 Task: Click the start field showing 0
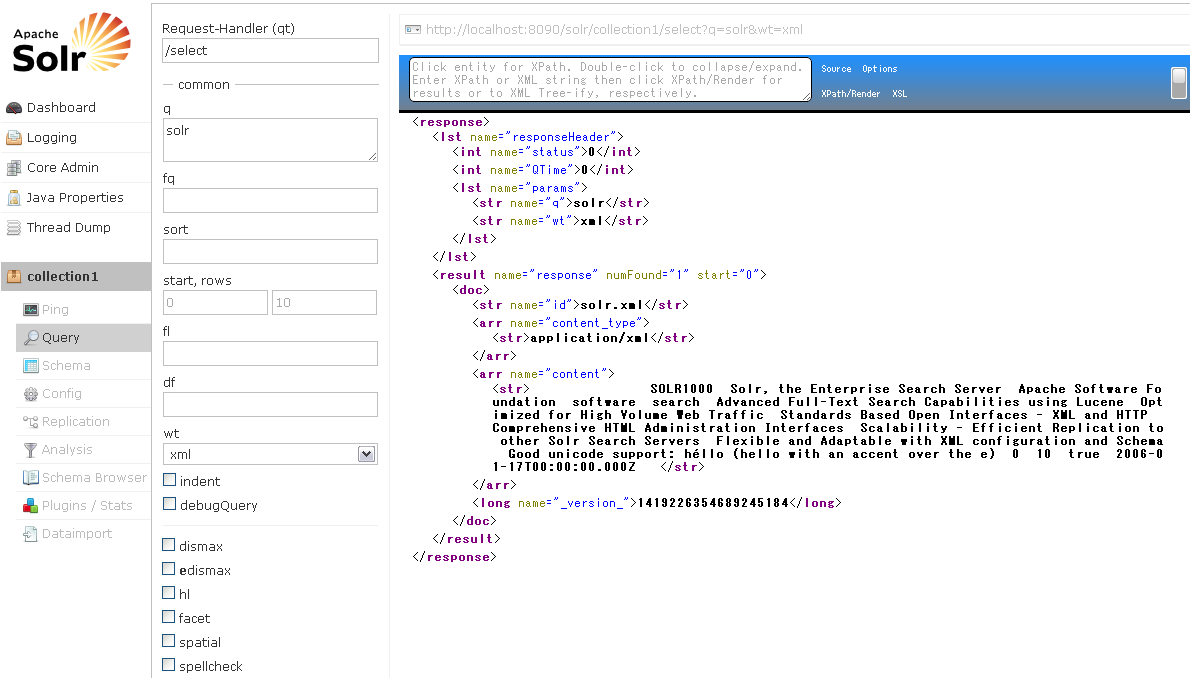pos(216,302)
